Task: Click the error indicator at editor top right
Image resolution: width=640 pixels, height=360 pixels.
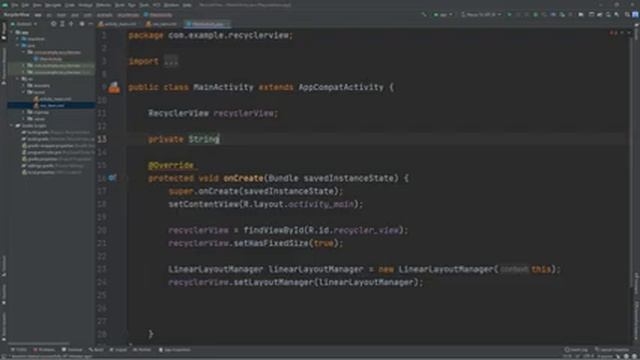Action: point(613,33)
